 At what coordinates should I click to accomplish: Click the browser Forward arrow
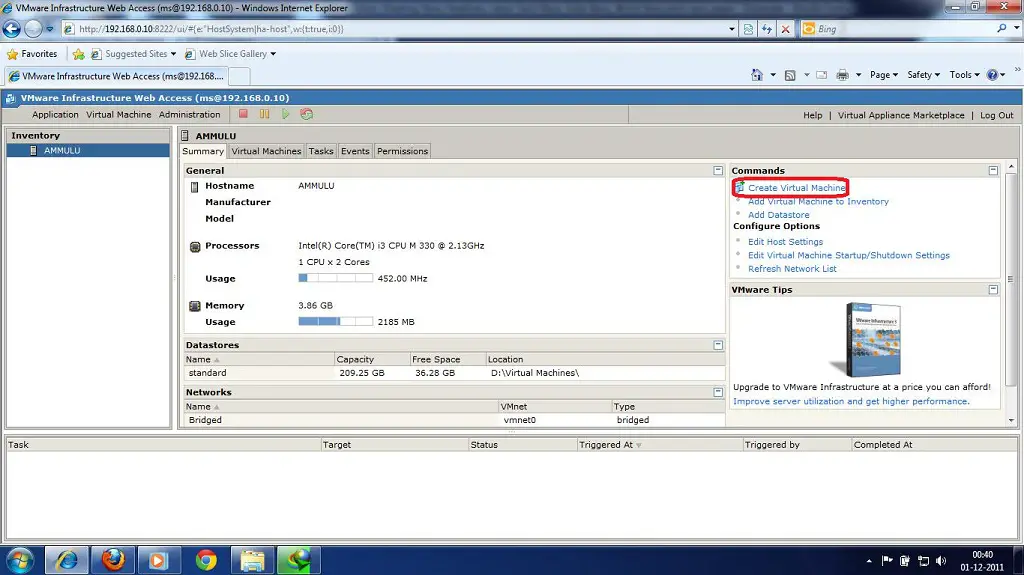[x=33, y=29]
